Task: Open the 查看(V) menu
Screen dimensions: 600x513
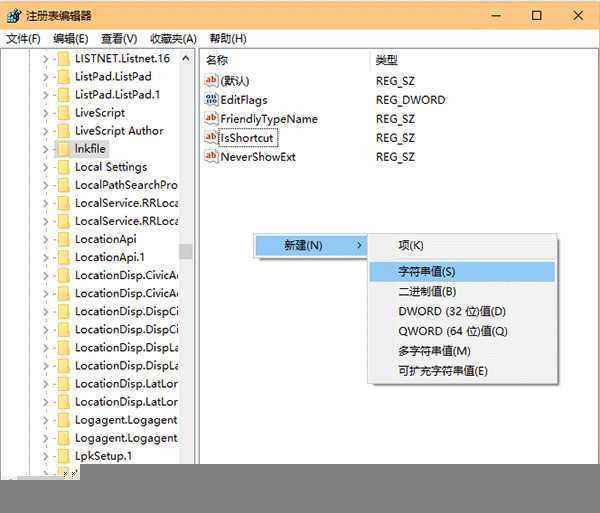Action: 119,39
